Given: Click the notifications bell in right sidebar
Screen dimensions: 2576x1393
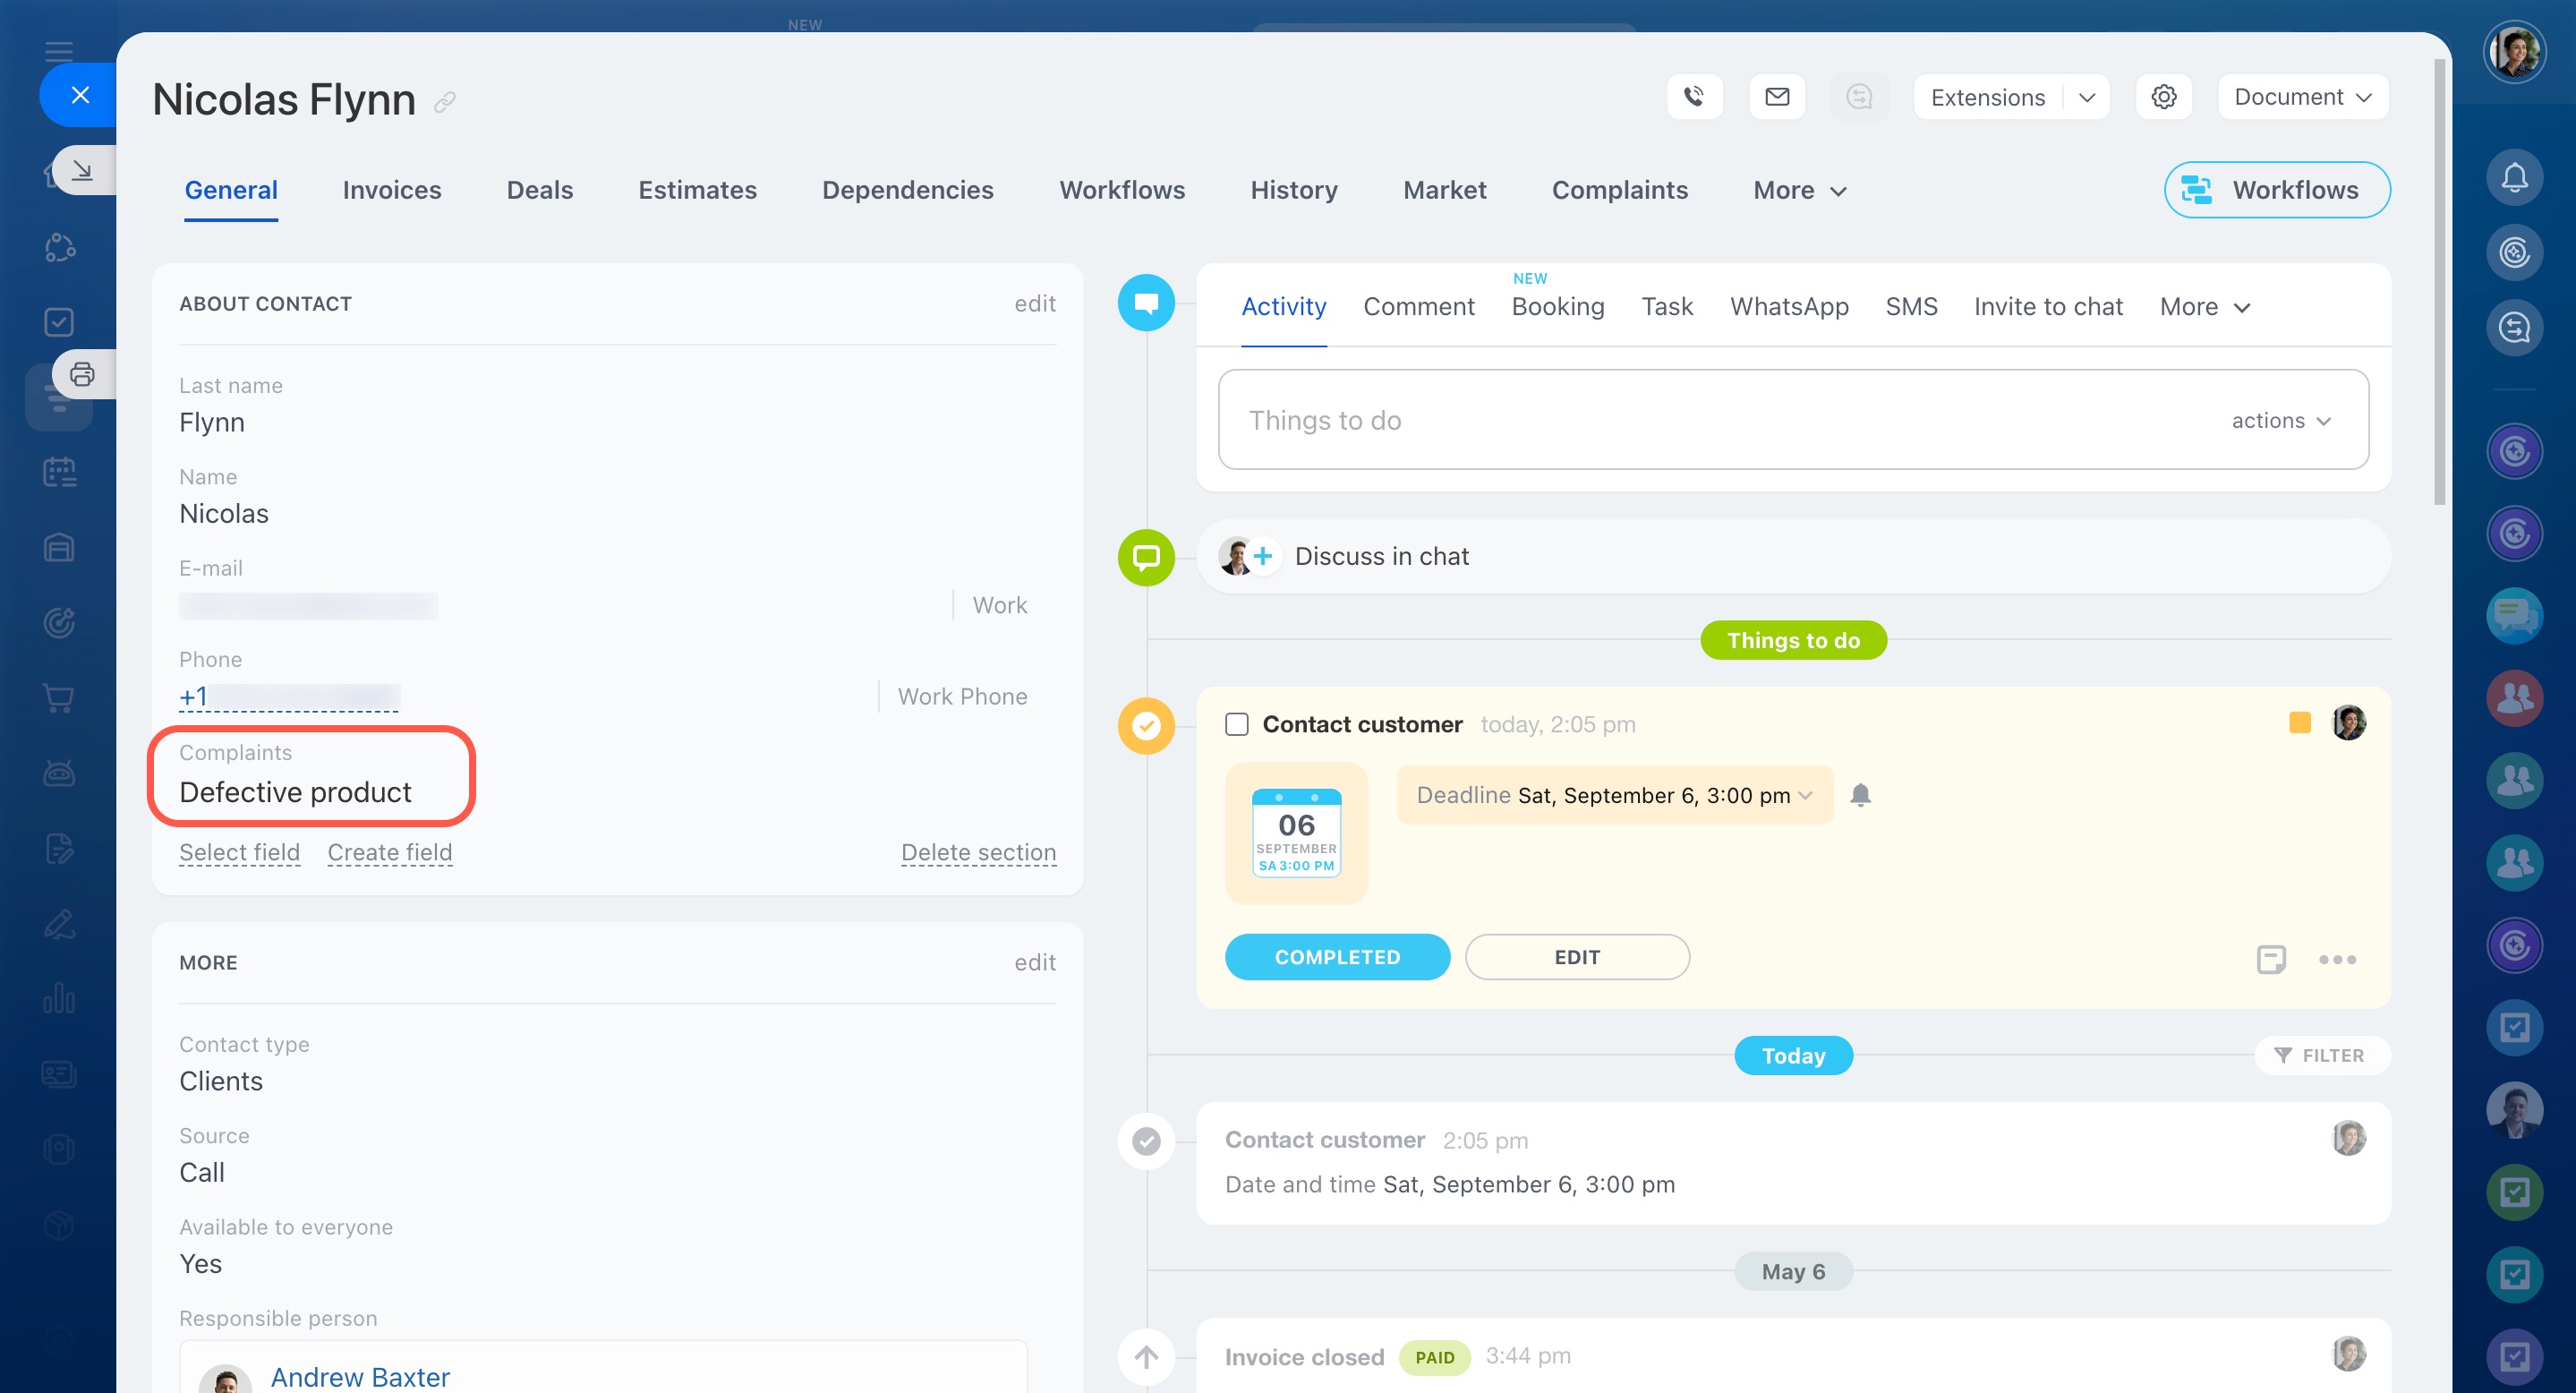Looking at the screenshot, I should tap(2514, 178).
